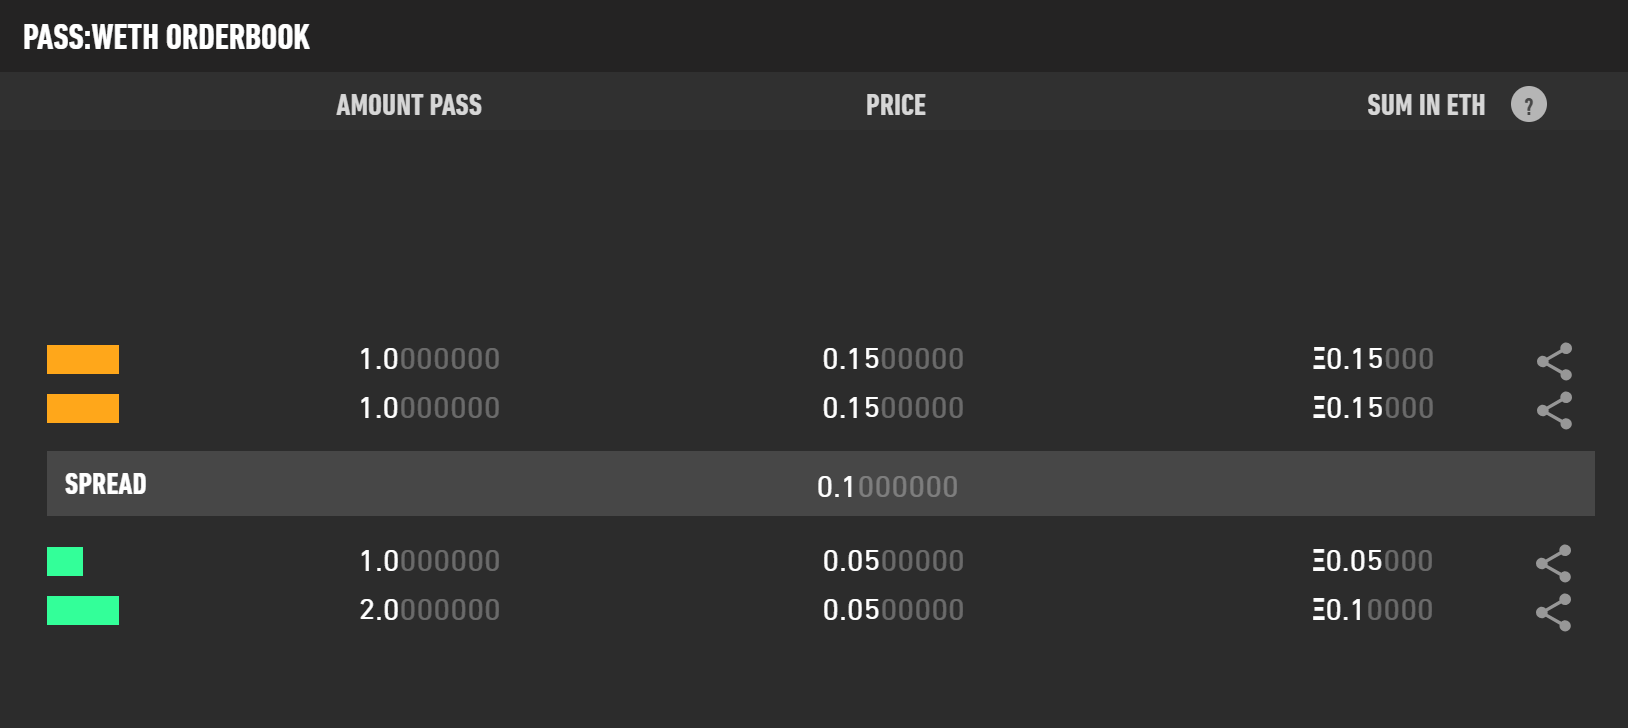Click orange depth bar of top sell order
1628x728 pixels.
click(83, 359)
